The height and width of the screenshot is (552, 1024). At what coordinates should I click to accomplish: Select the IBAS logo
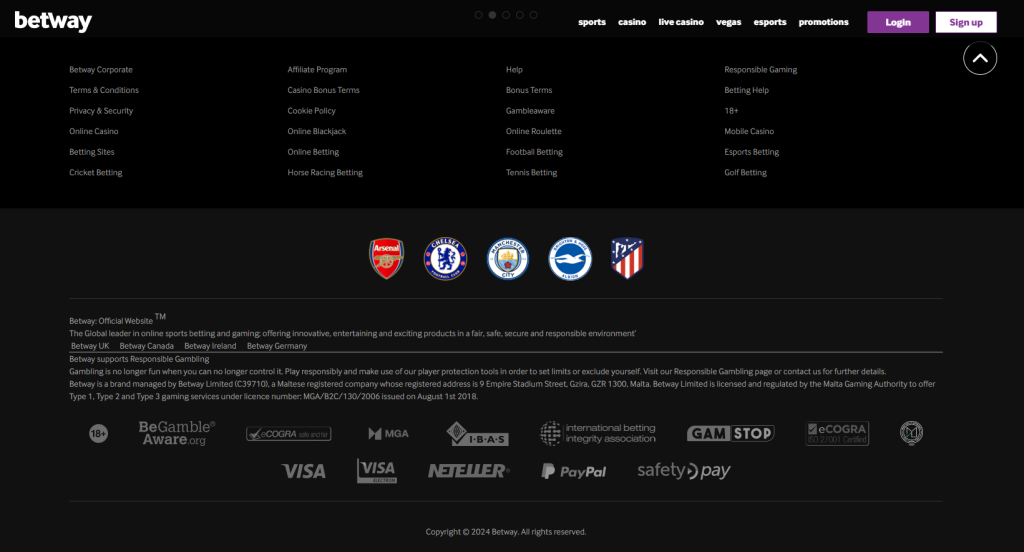point(477,434)
